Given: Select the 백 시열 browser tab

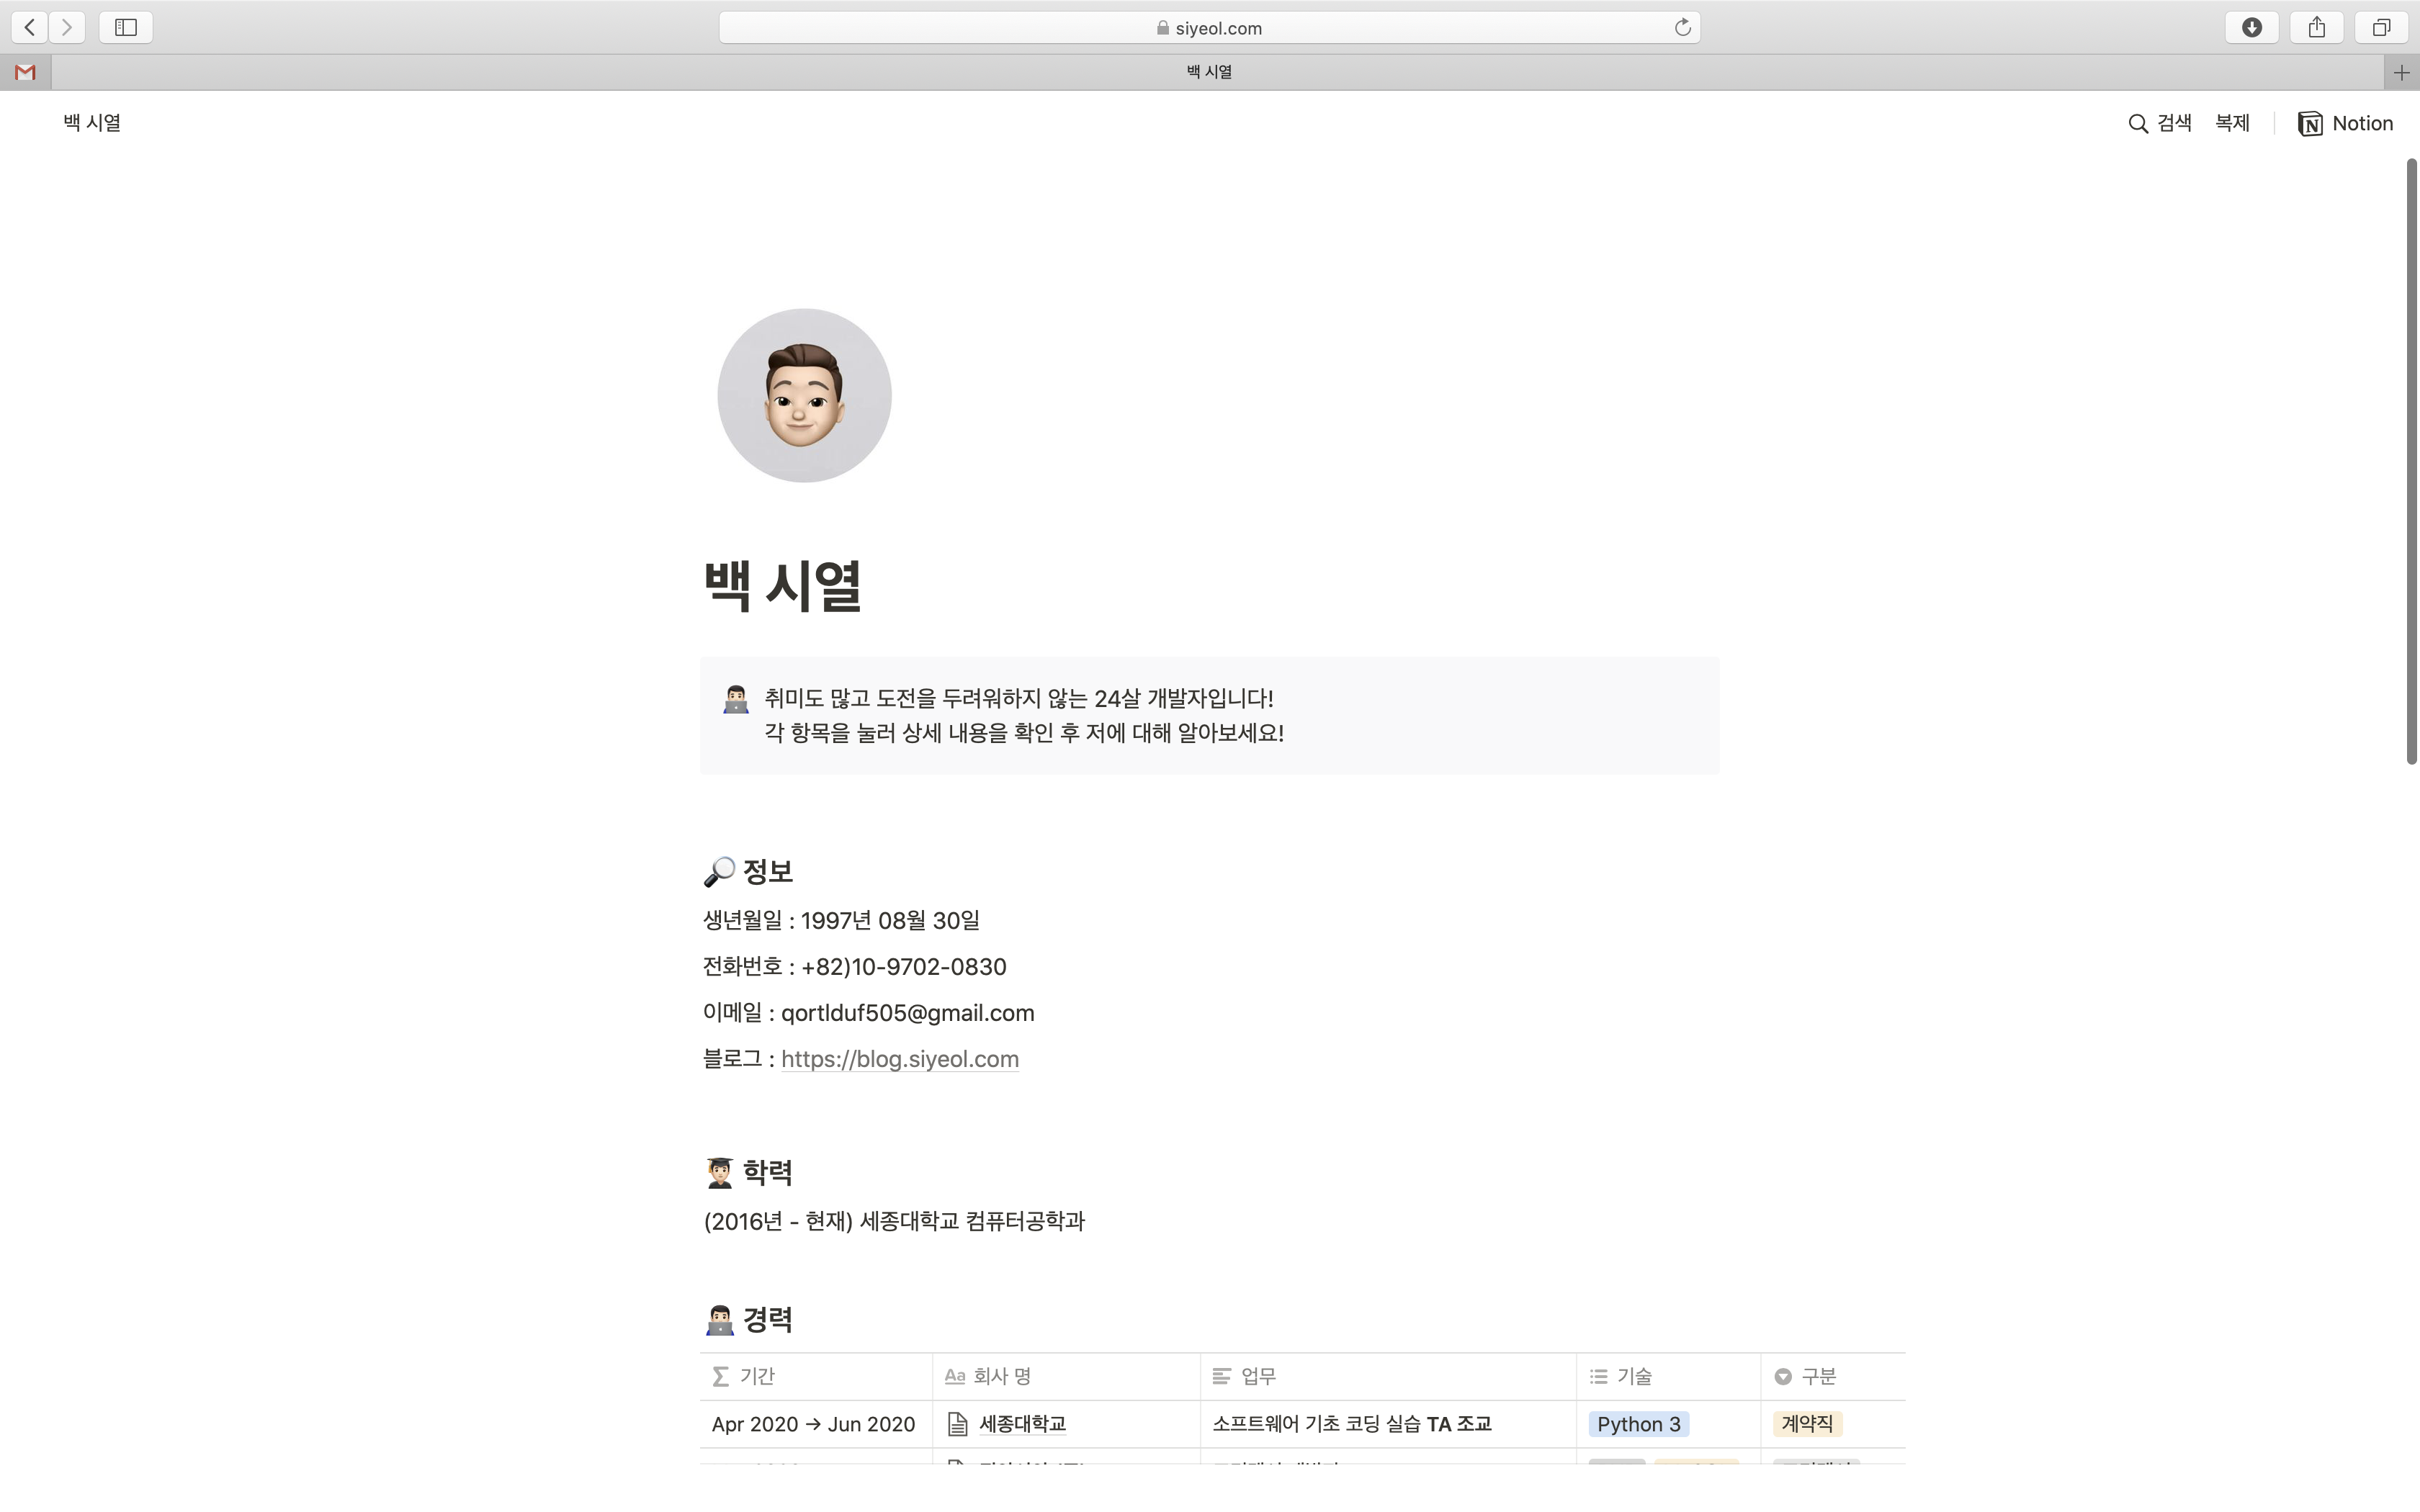Looking at the screenshot, I should click(1208, 72).
